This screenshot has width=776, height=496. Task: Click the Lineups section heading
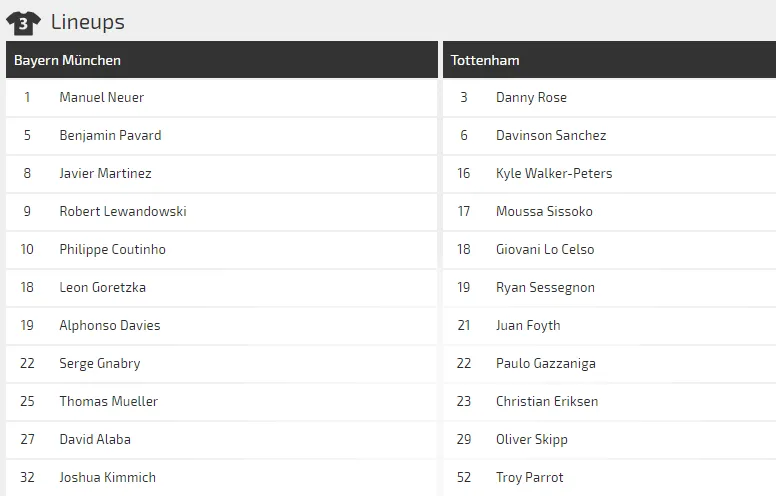pyautogui.click(x=87, y=21)
